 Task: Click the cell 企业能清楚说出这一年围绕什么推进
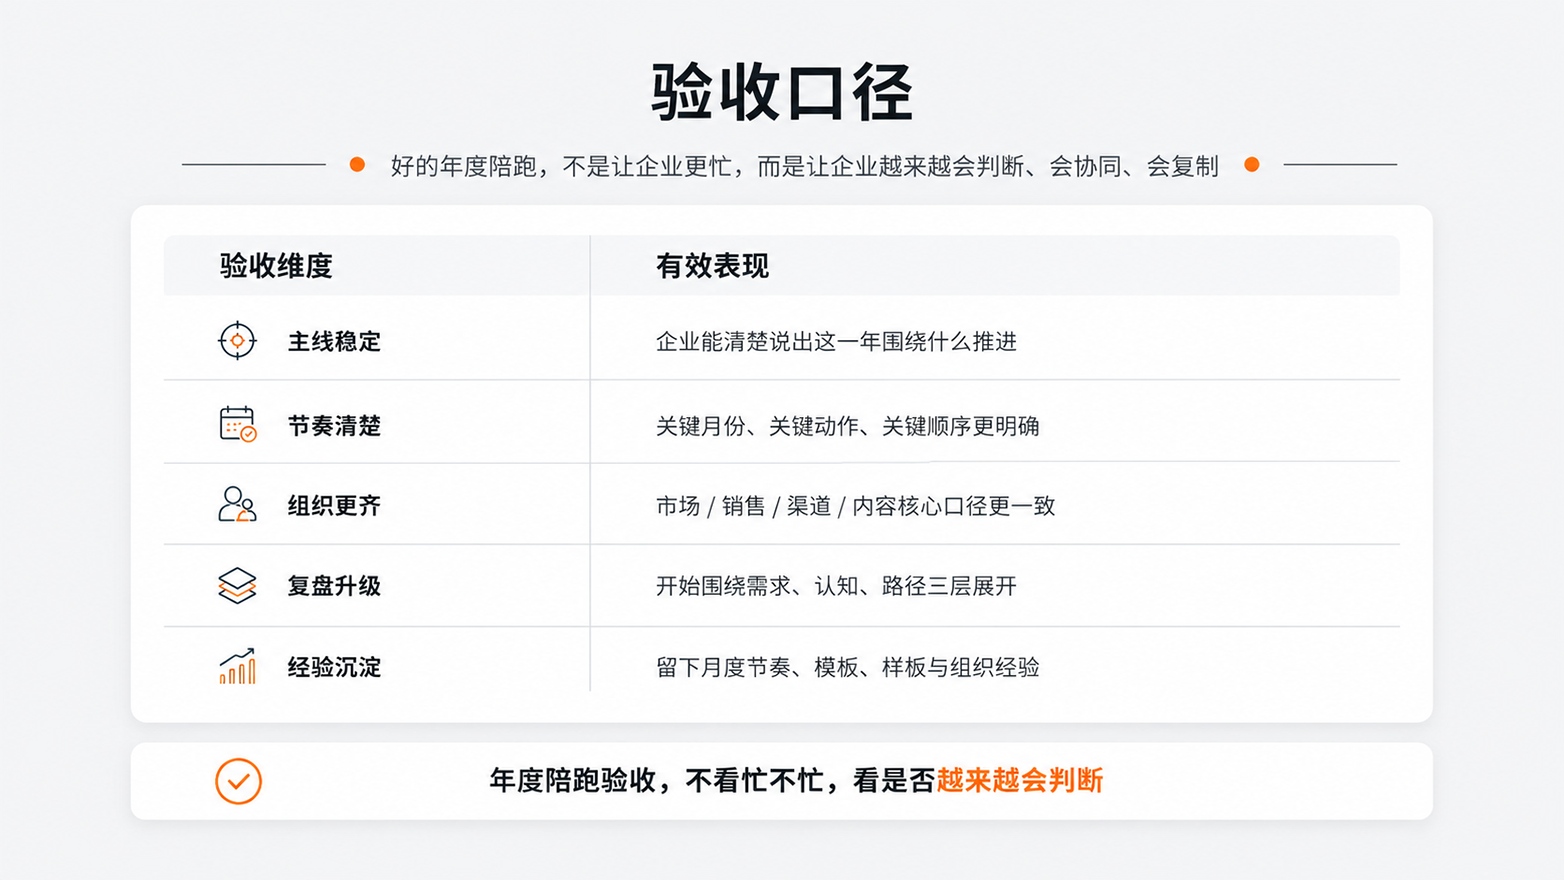[836, 342]
